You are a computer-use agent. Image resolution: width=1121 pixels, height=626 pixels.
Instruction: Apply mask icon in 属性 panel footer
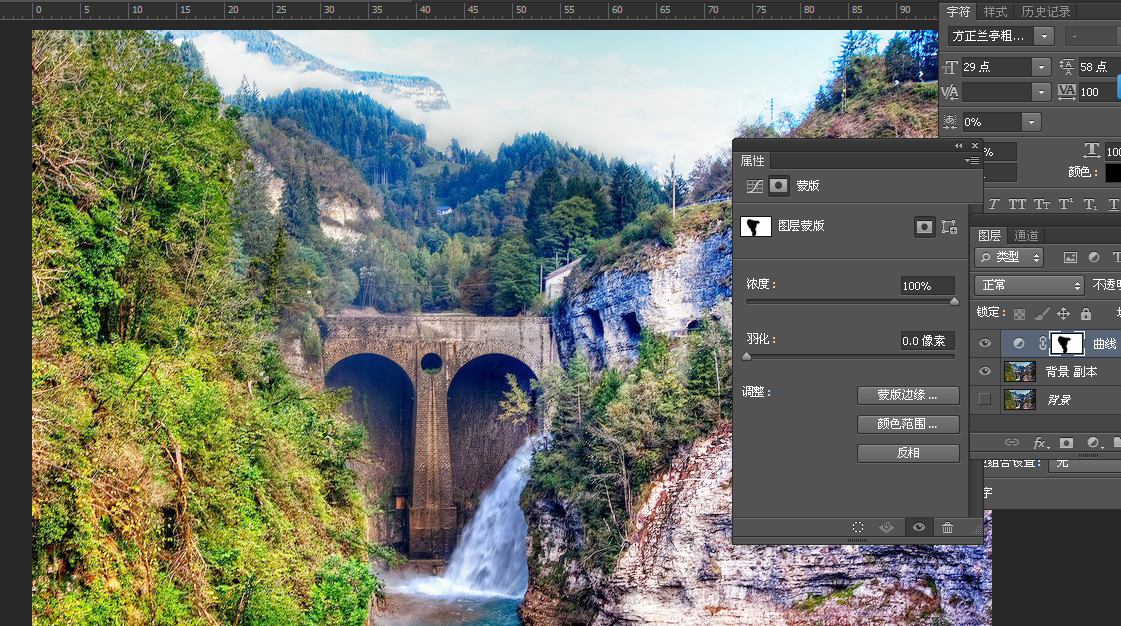coord(887,527)
